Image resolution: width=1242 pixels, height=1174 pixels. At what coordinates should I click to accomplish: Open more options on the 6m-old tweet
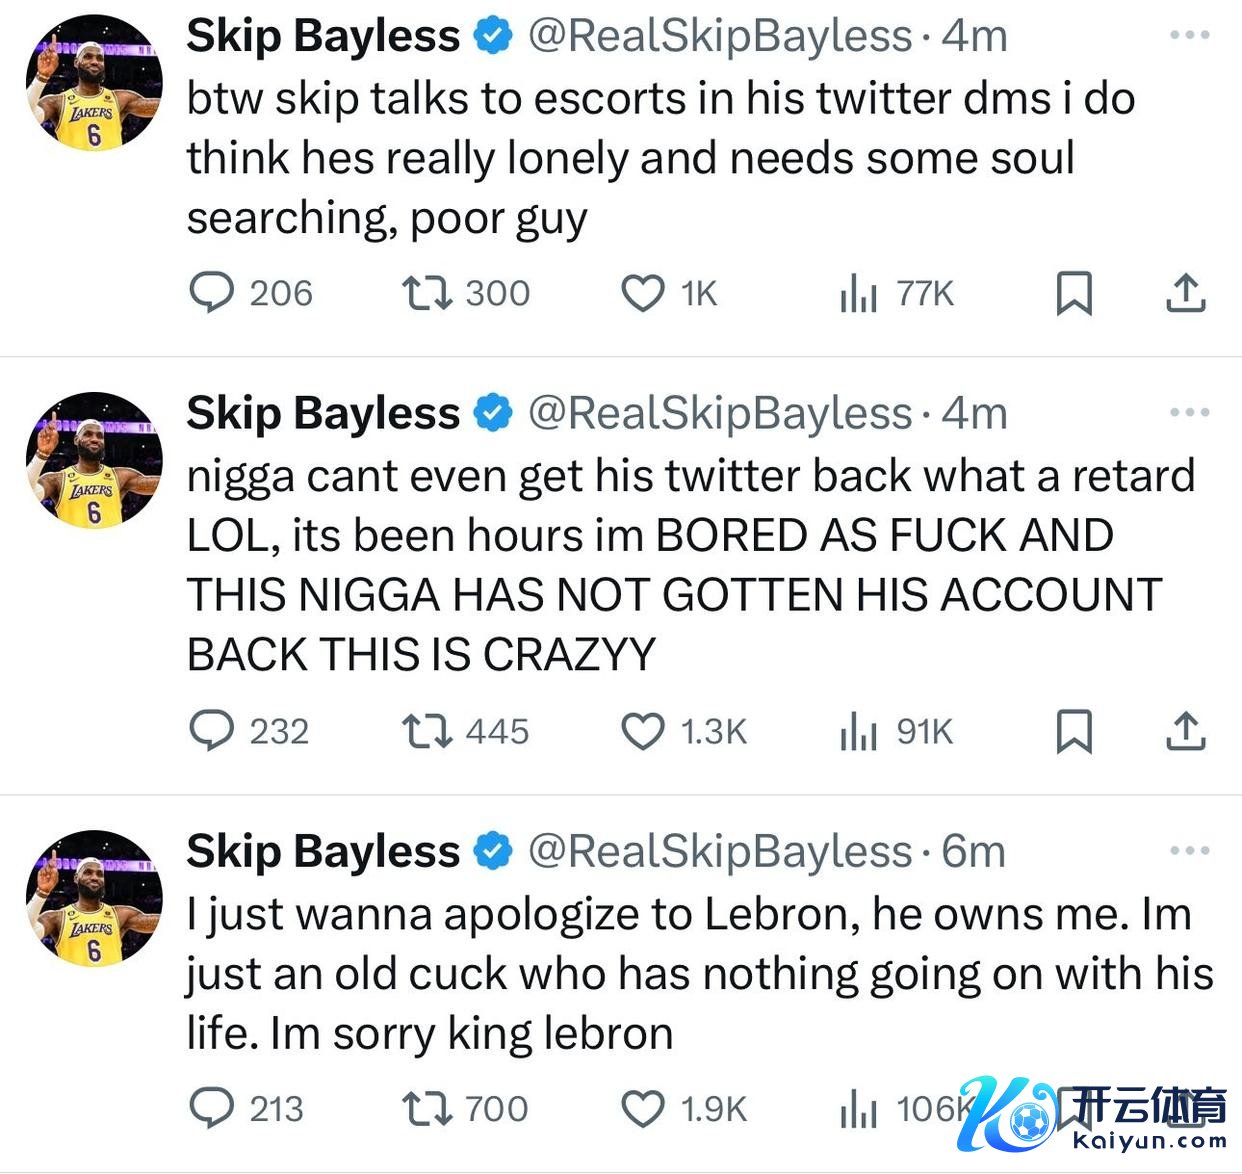point(1189,850)
